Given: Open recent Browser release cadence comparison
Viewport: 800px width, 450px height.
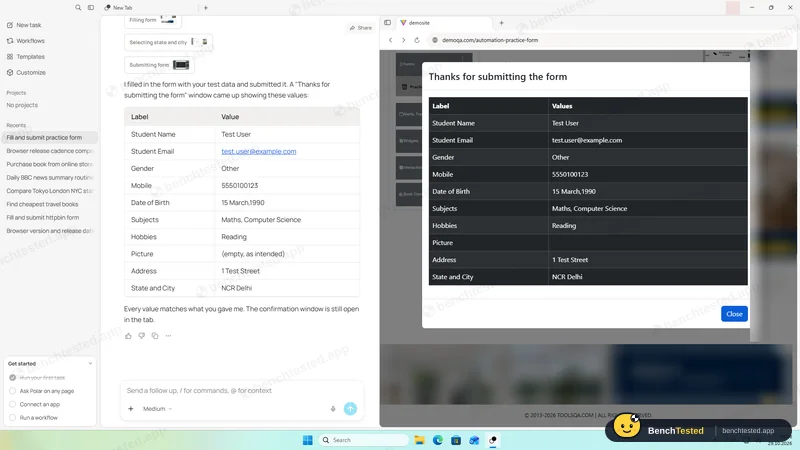Looking at the screenshot, I should tap(49, 151).
